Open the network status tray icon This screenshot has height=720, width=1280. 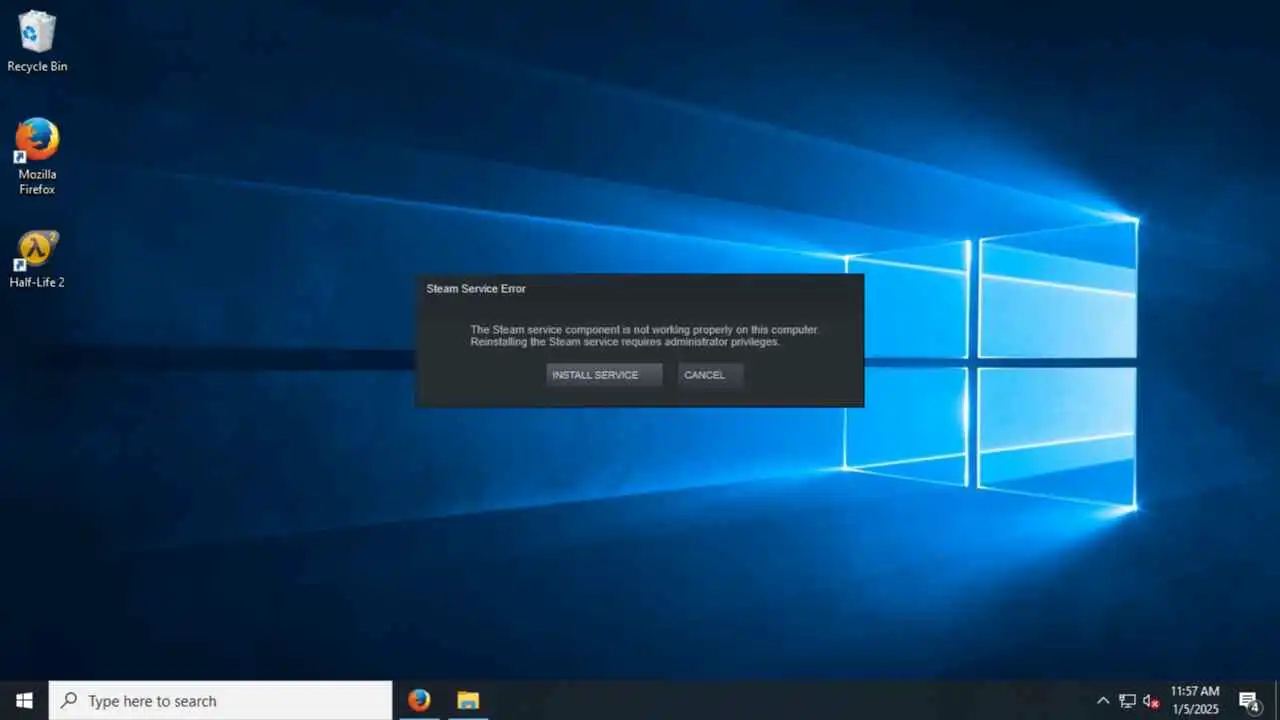coord(1127,701)
